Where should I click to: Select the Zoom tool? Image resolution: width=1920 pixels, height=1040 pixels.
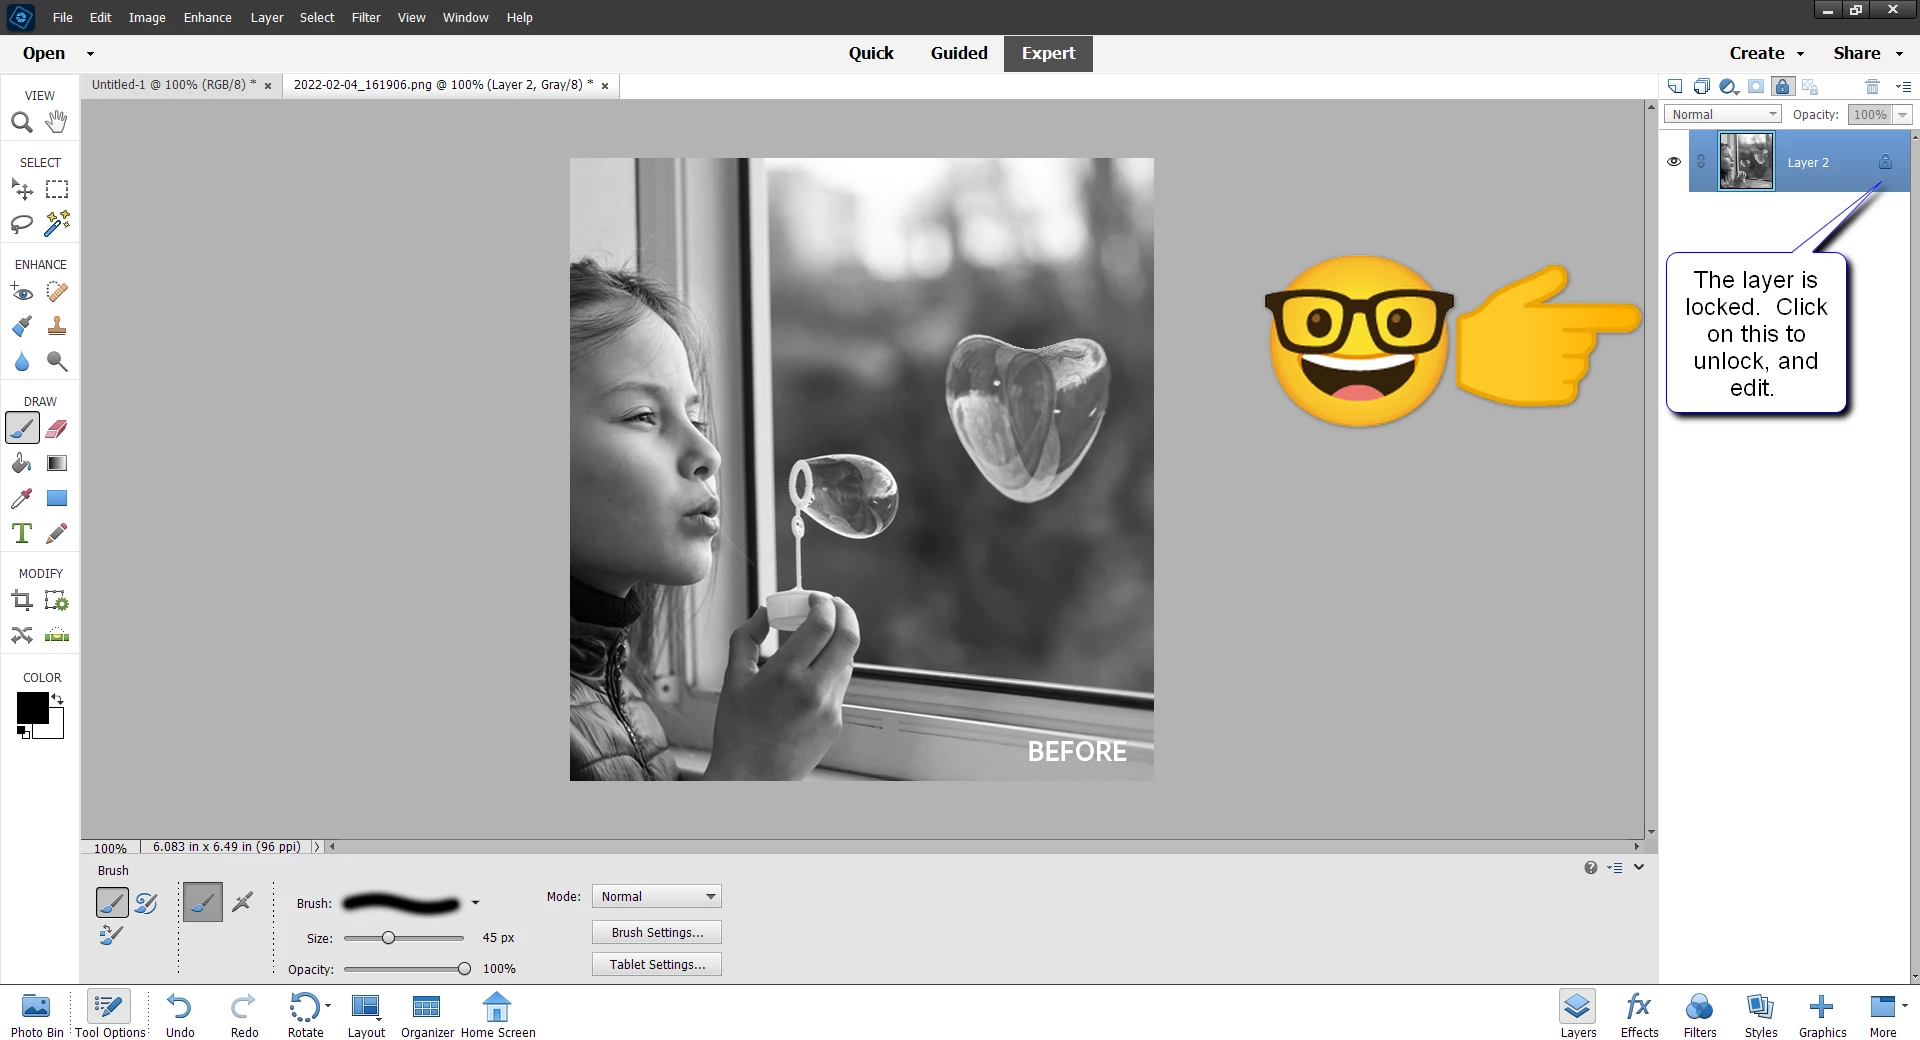[22, 122]
